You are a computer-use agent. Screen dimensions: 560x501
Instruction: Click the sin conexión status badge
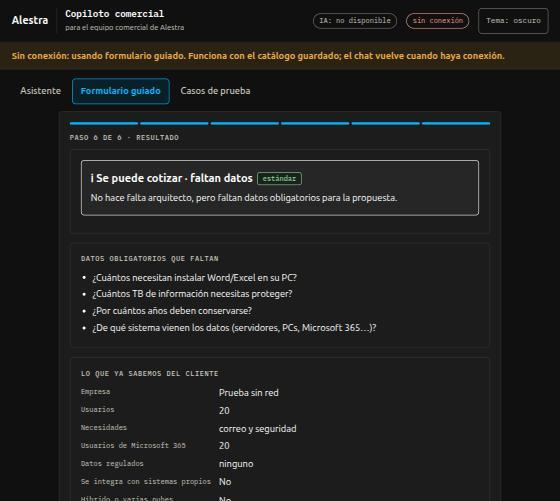pyautogui.click(x=438, y=21)
